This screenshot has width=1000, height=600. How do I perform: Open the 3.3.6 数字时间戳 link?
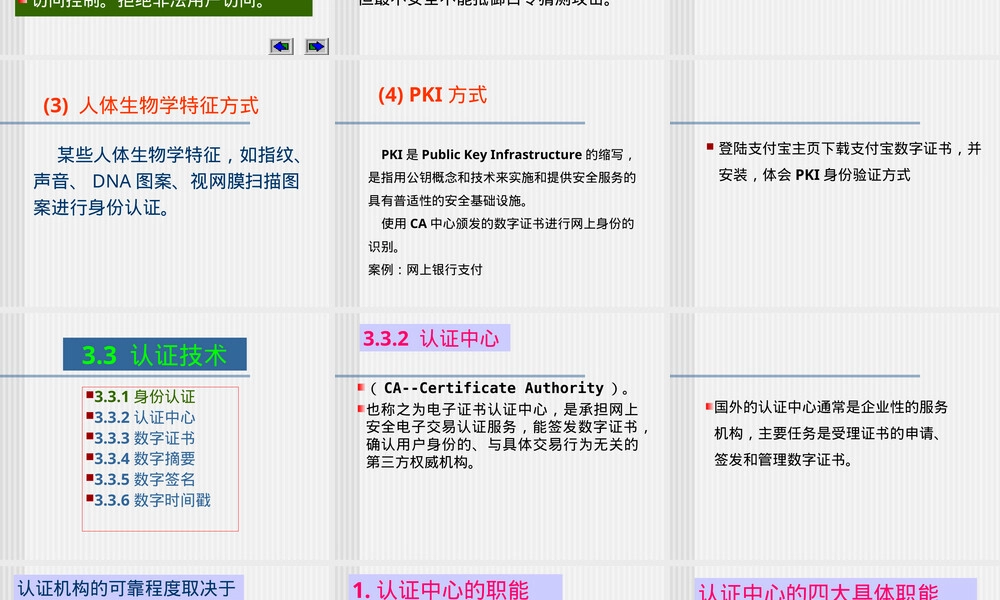152,500
